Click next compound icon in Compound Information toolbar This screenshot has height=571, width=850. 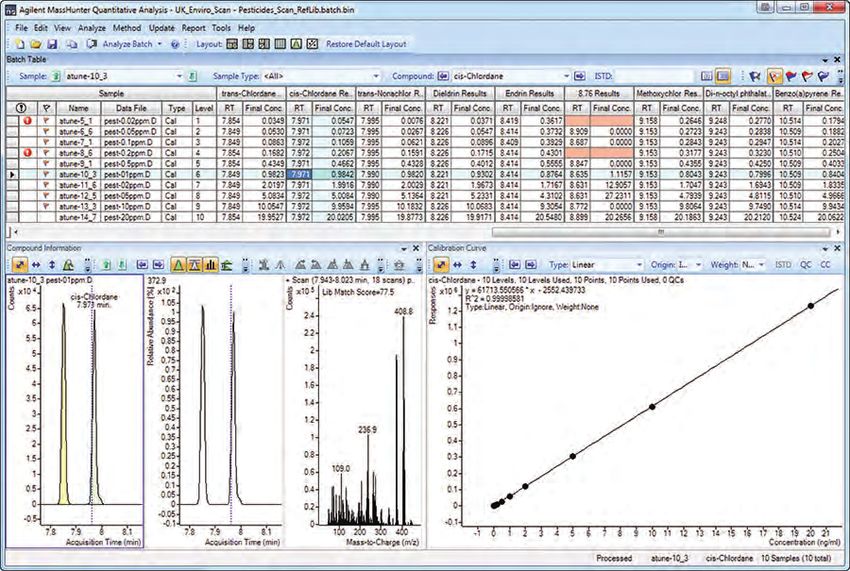coord(158,265)
